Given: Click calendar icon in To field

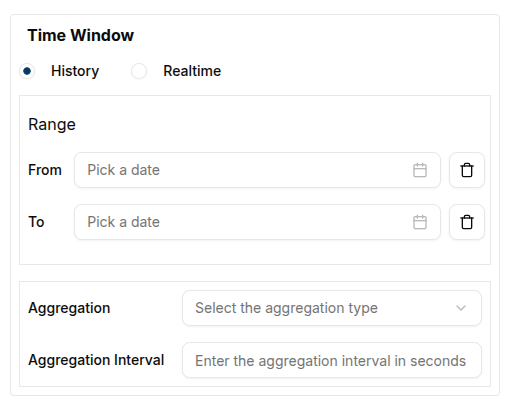Looking at the screenshot, I should (420, 222).
